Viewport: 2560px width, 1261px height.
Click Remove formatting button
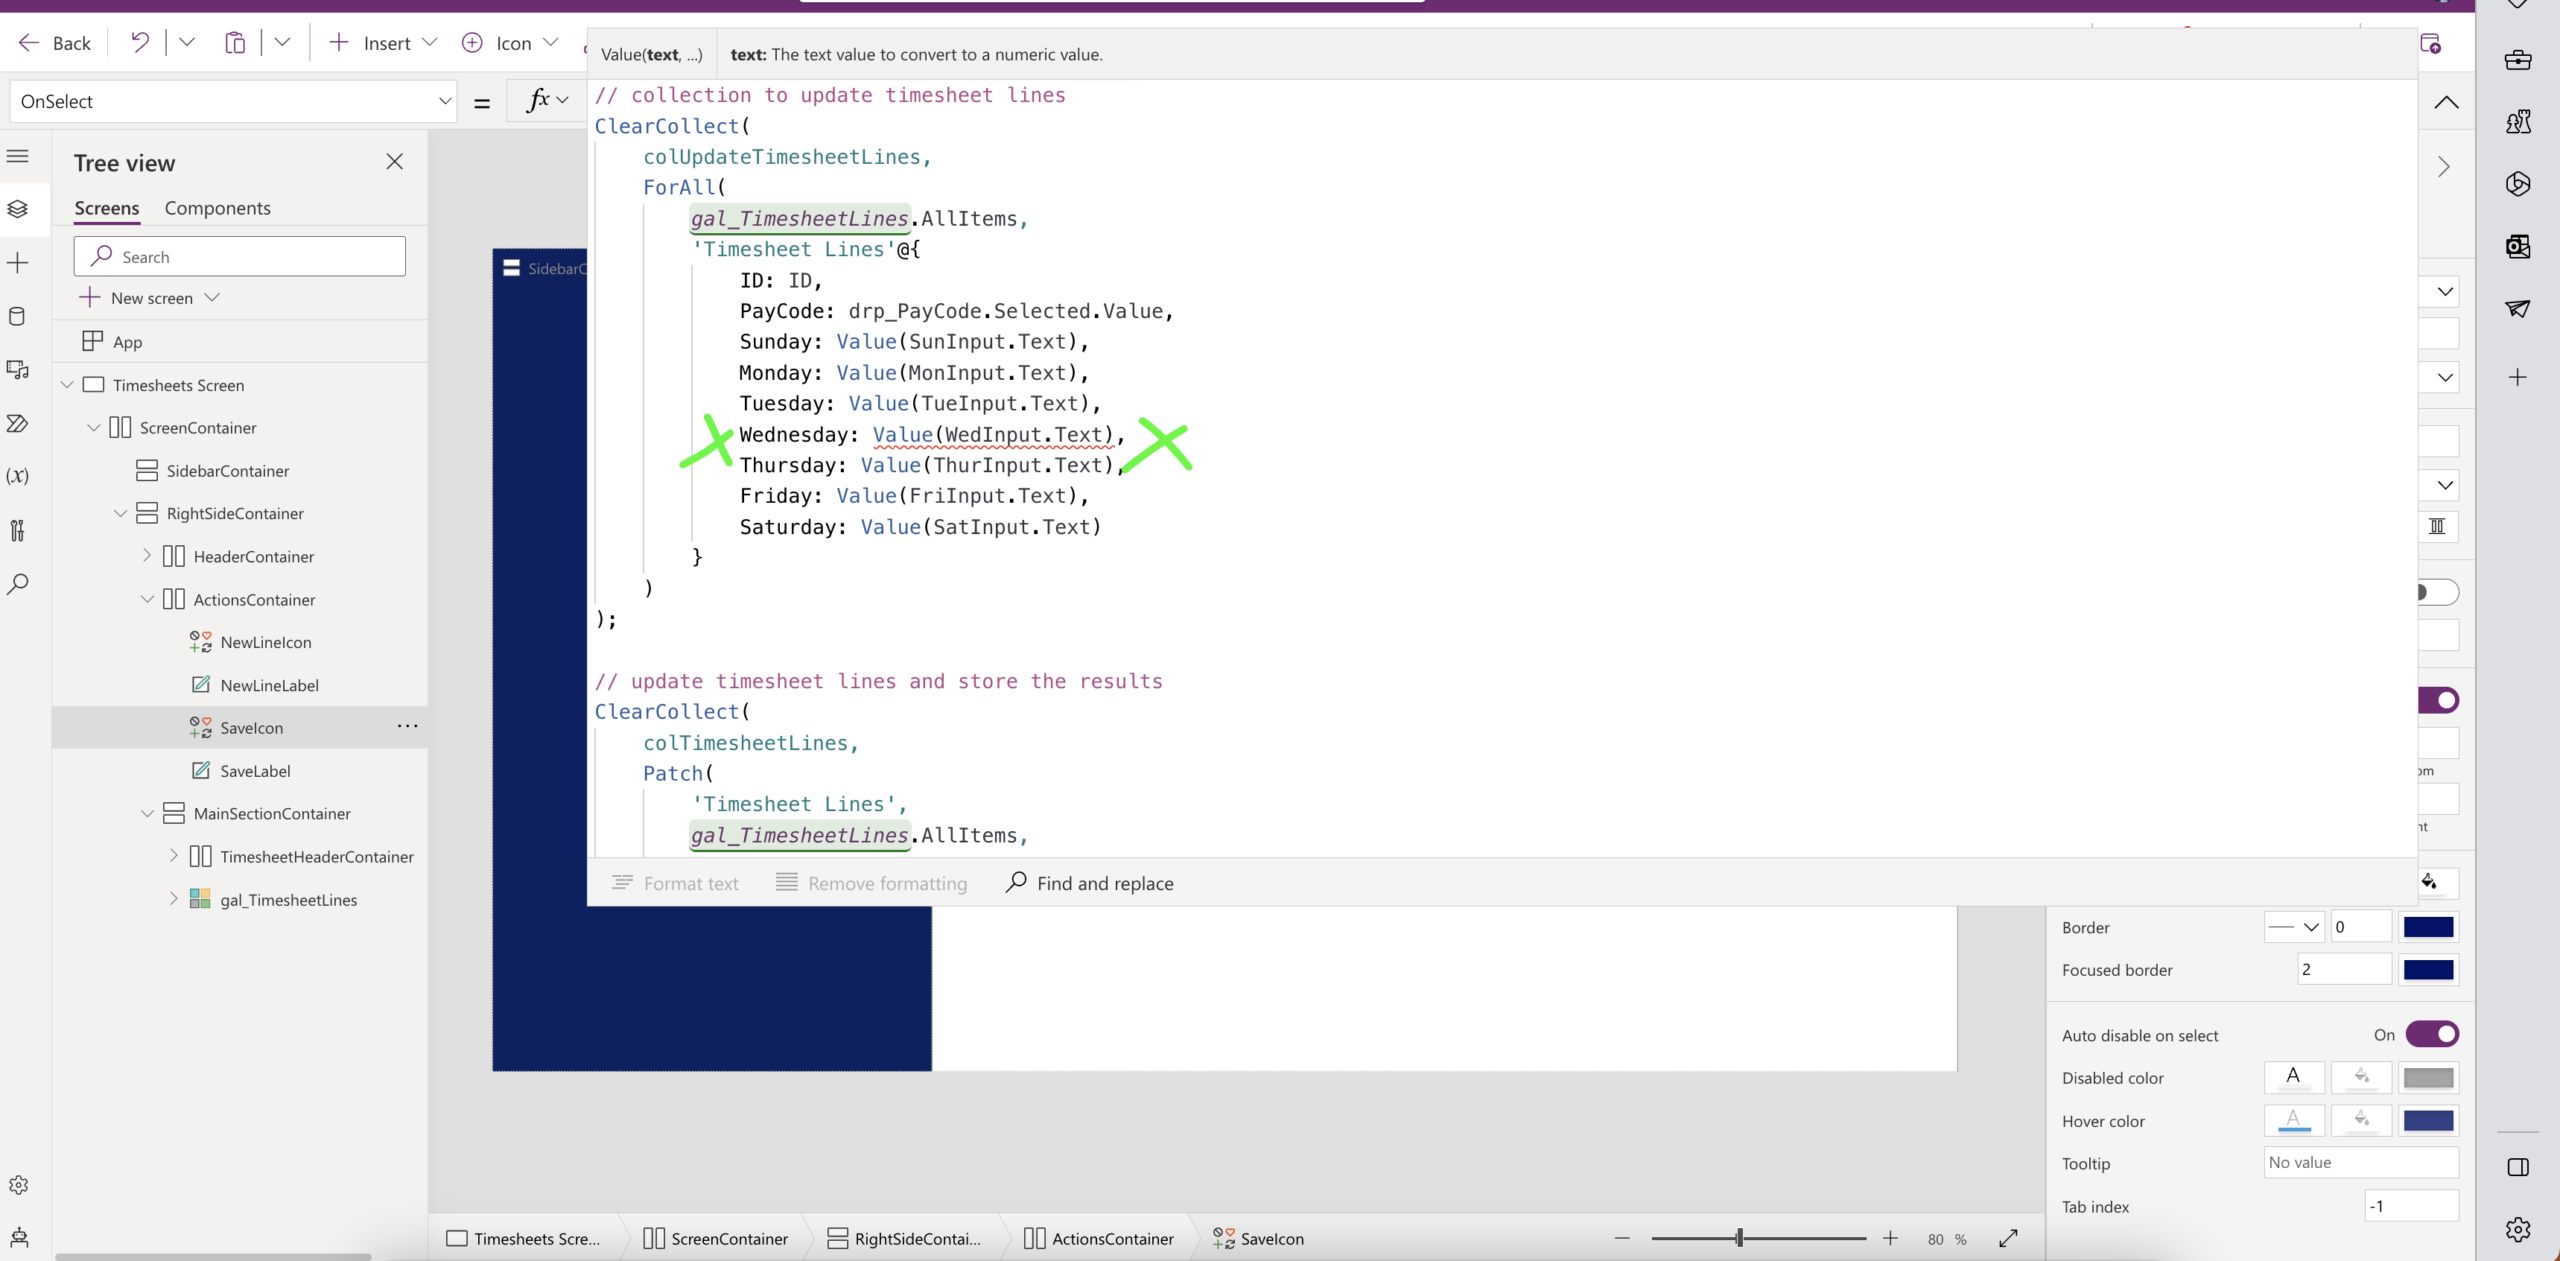[872, 883]
